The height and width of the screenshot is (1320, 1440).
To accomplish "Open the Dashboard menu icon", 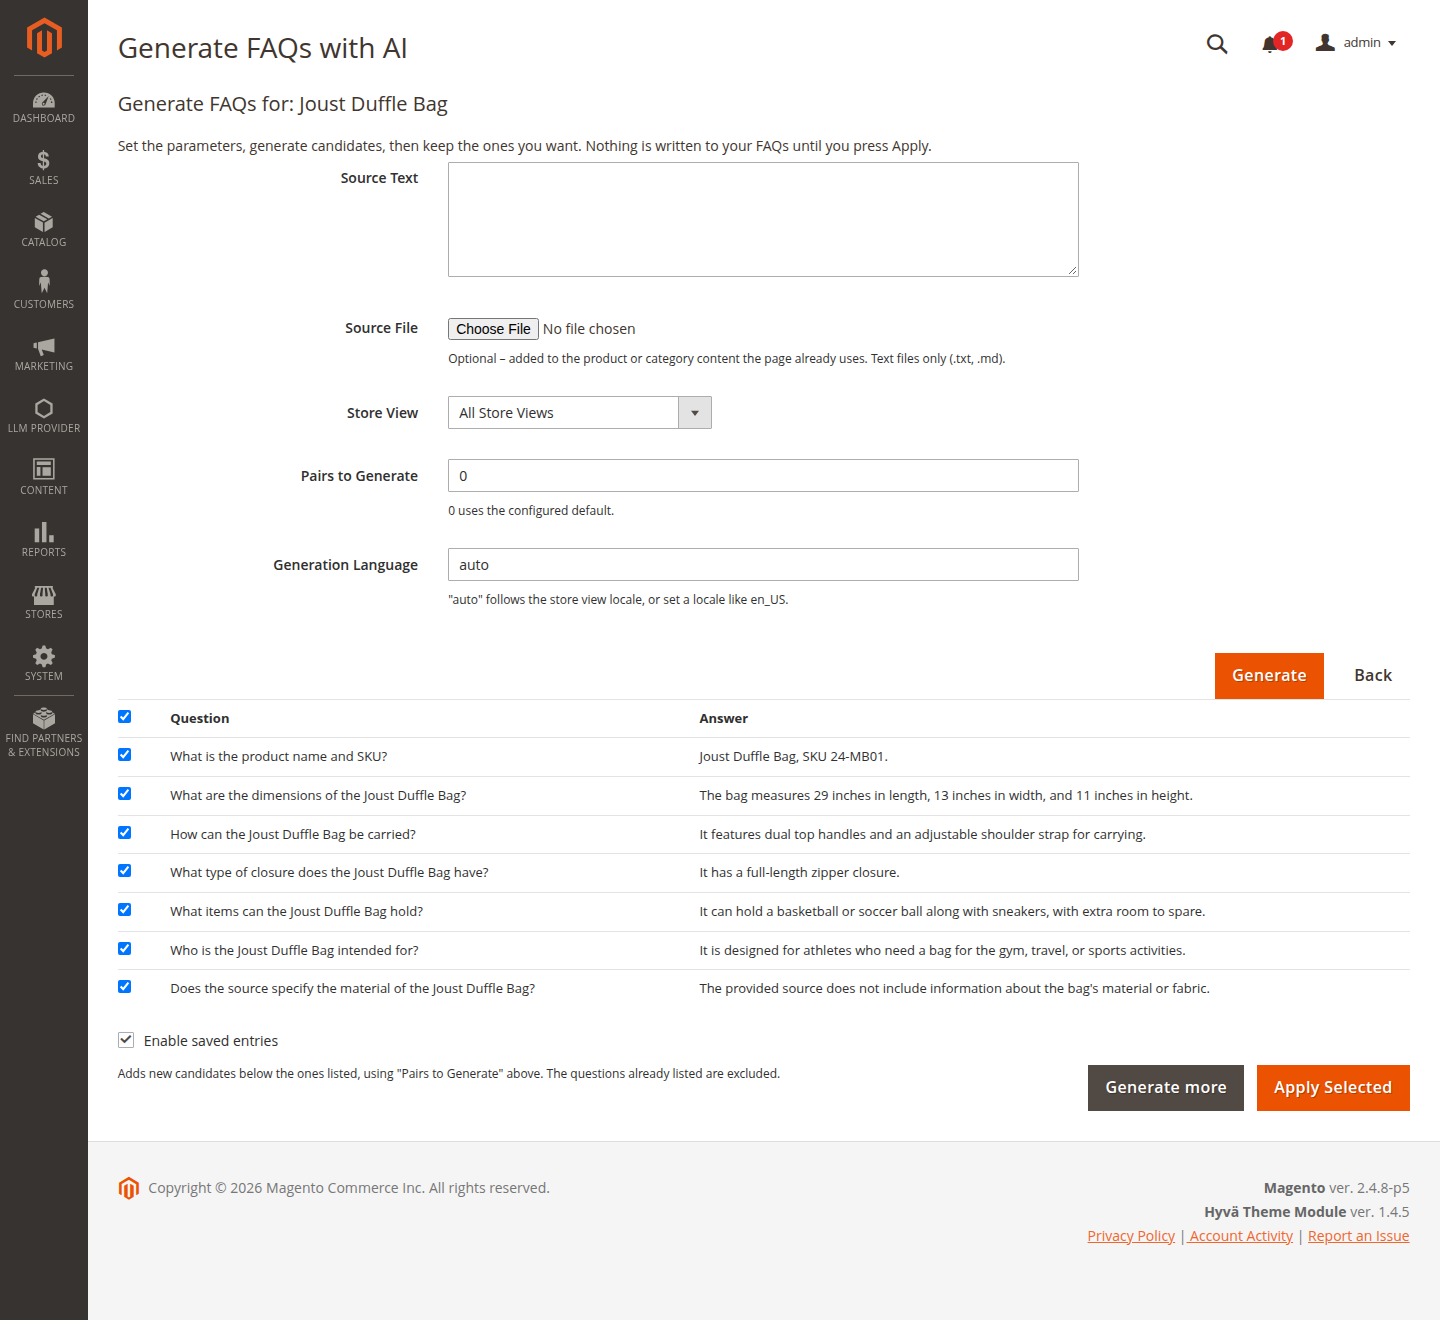I will 44,100.
